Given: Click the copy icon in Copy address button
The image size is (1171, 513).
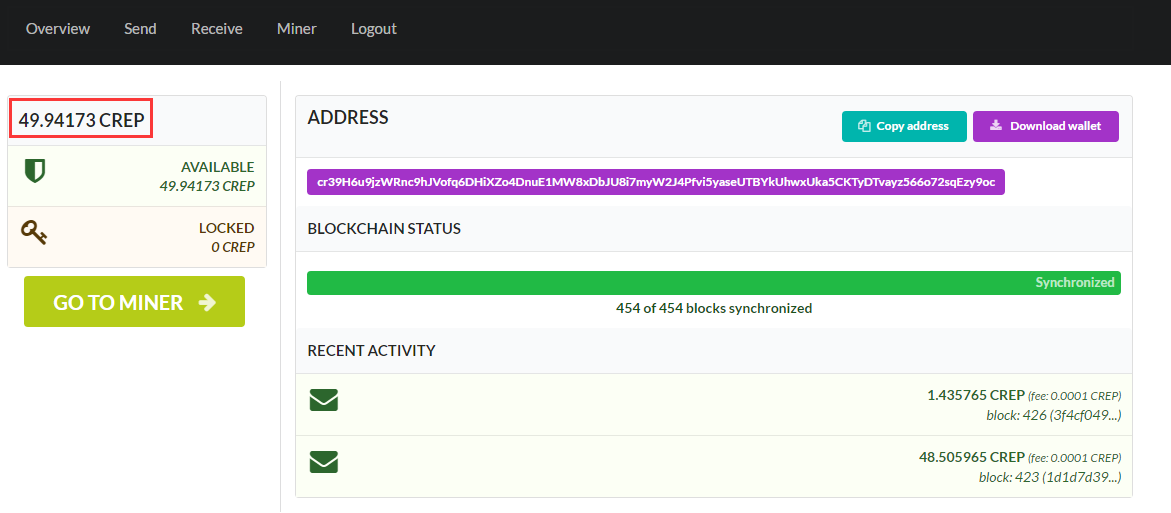Looking at the screenshot, I should (x=864, y=126).
